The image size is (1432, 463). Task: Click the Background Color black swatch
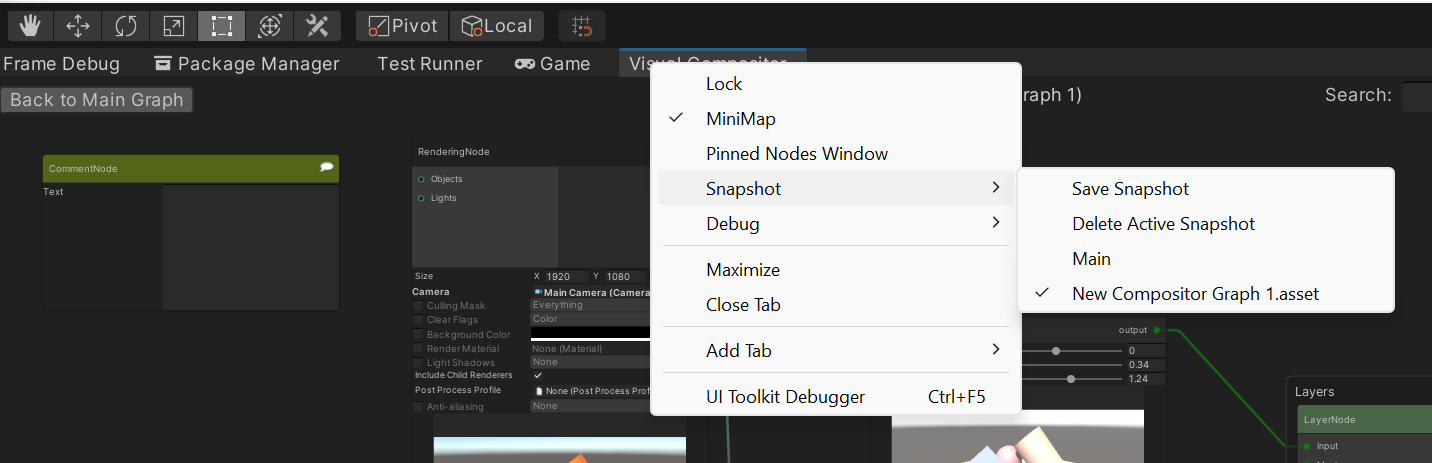tap(590, 334)
